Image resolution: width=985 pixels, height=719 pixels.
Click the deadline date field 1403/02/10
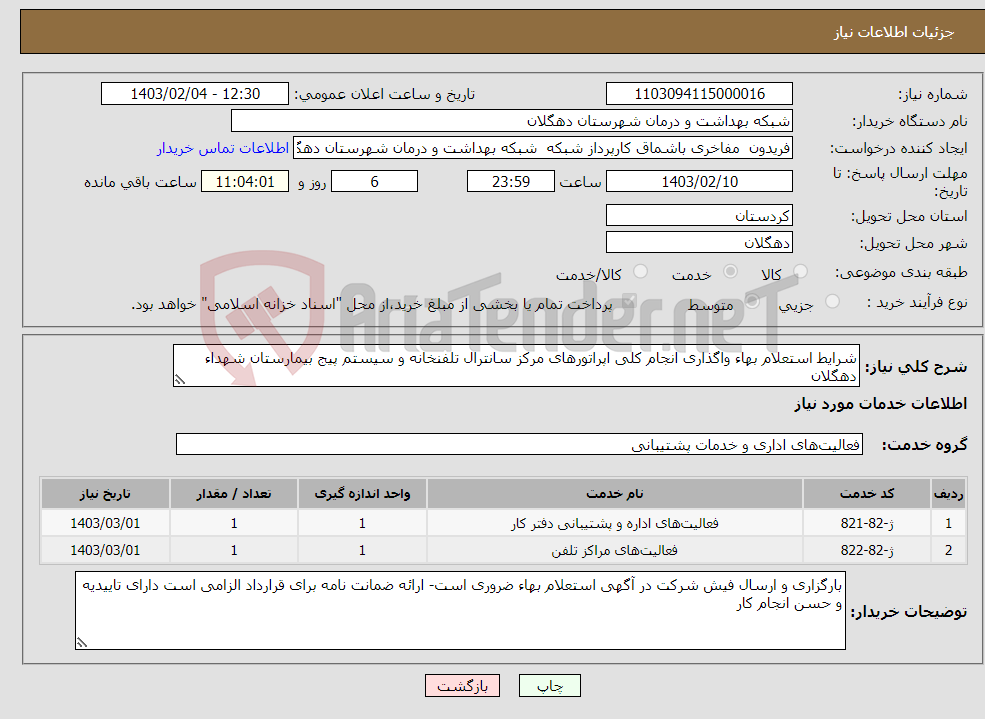tap(699, 181)
